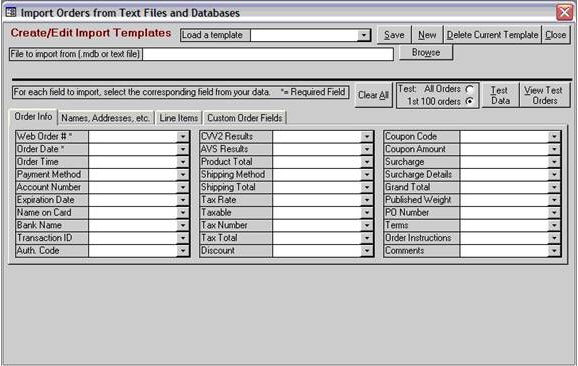Click the Clear All button
This screenshot has height=366, width=578.
click(x=373, y=95)
